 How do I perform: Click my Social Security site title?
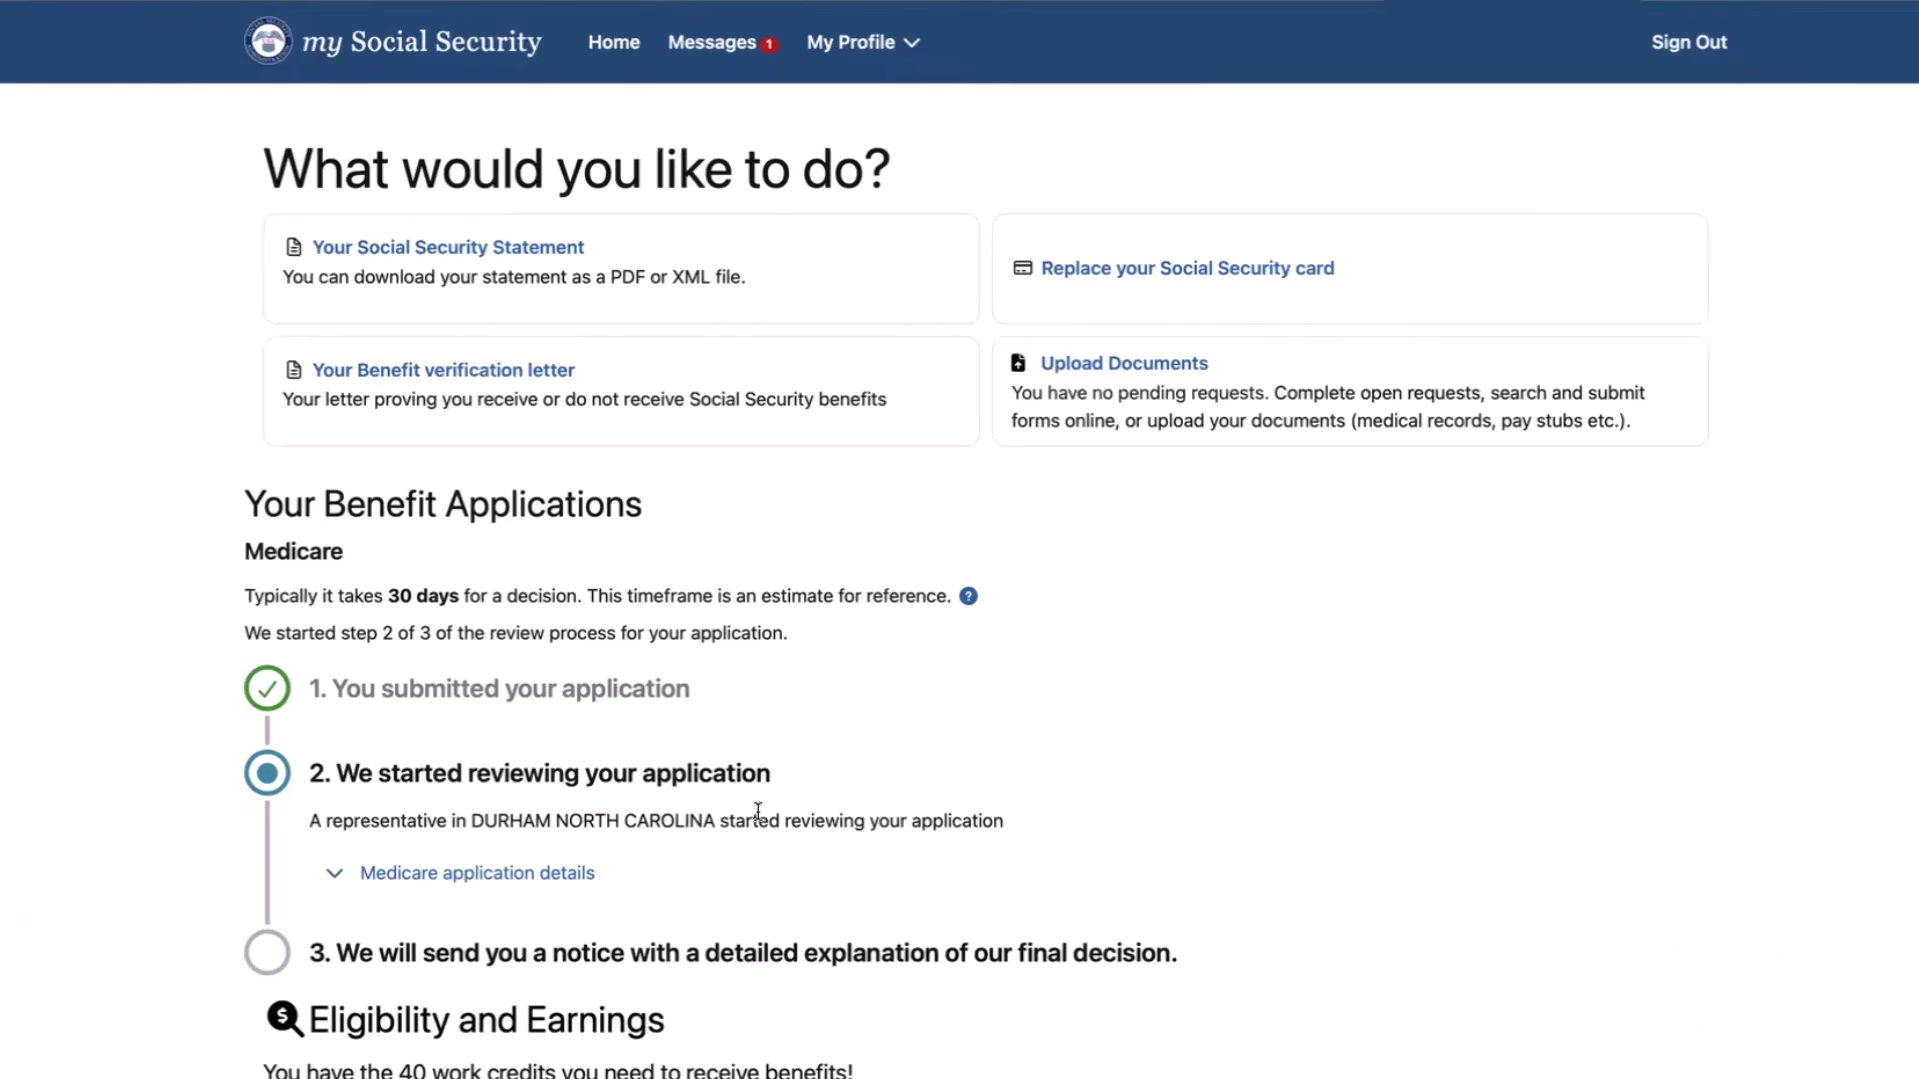tap(422, 42)
